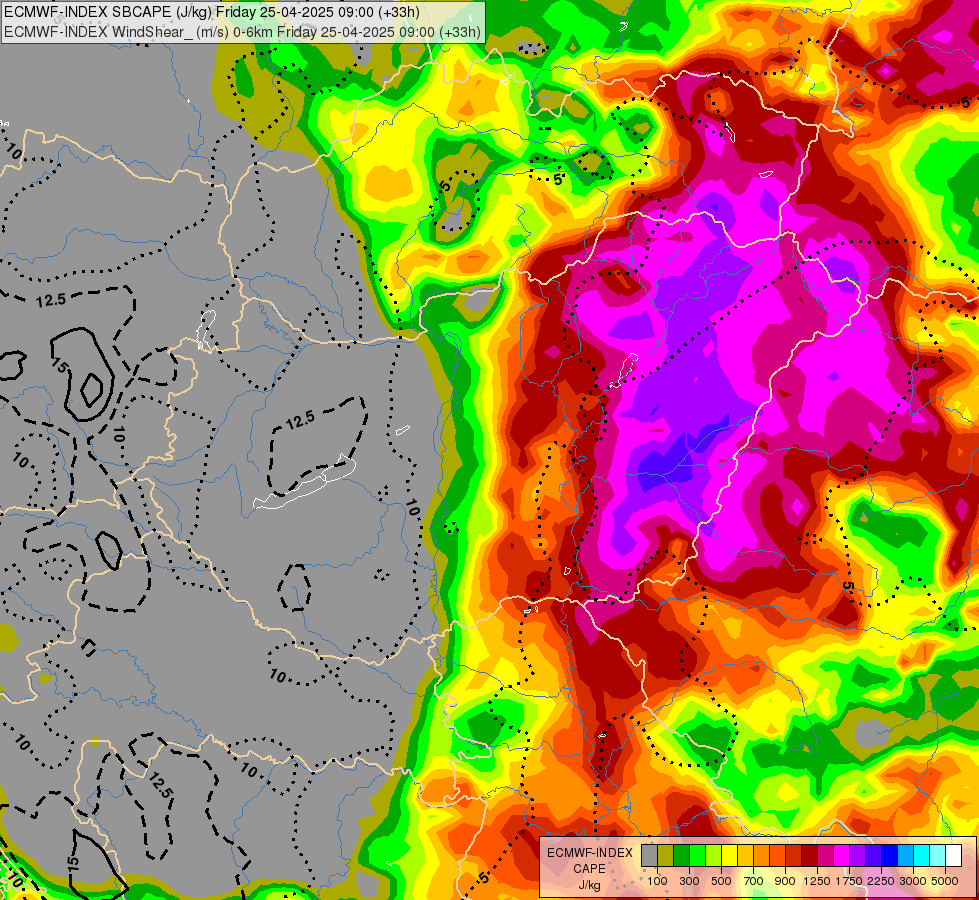Viewport: 979px width, 900px height.
Task: Click the maroon dark red legend swatch
Action: [x=809, y=855]
